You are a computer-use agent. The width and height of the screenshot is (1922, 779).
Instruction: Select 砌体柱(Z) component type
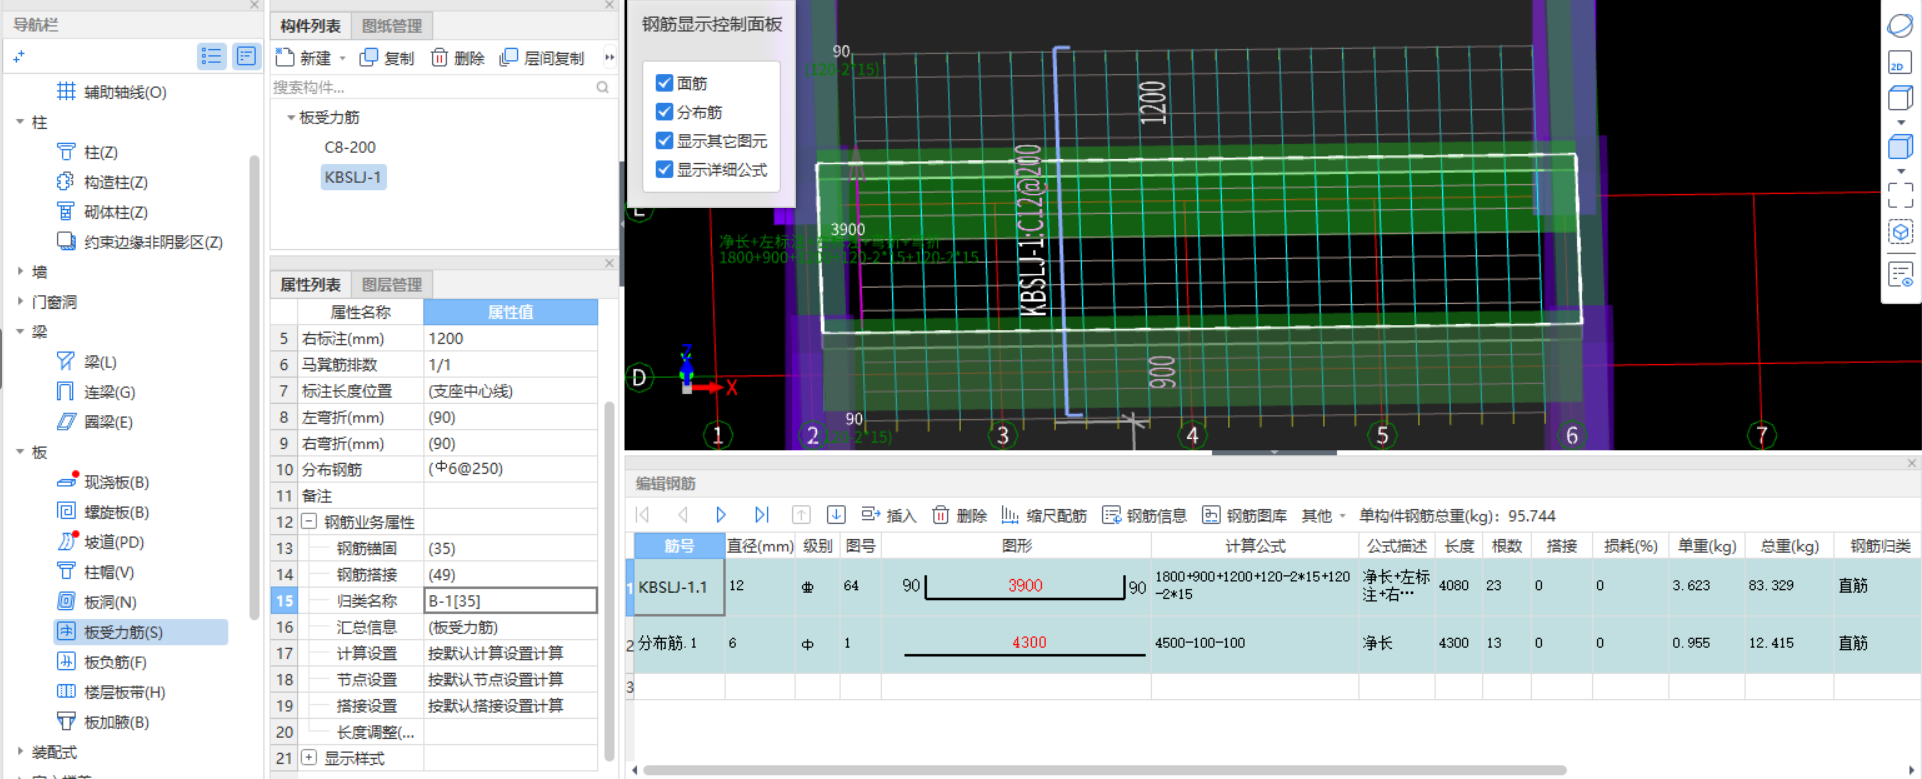tap(102, 212)
